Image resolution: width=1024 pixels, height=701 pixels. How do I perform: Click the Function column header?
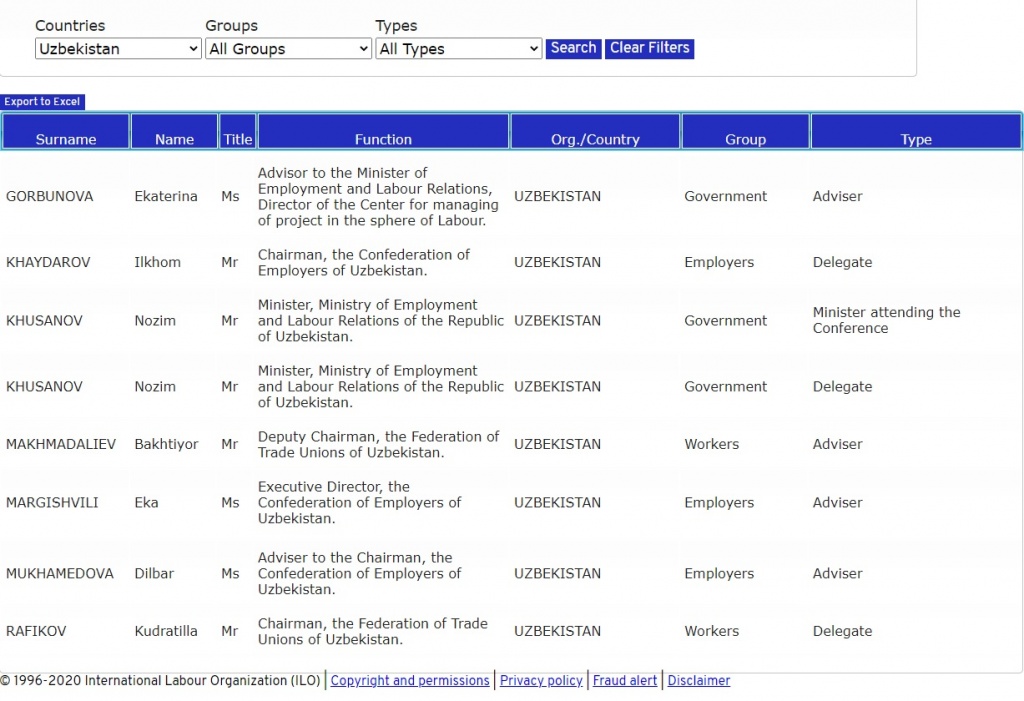pyautogui.click(x=383, y=139)
